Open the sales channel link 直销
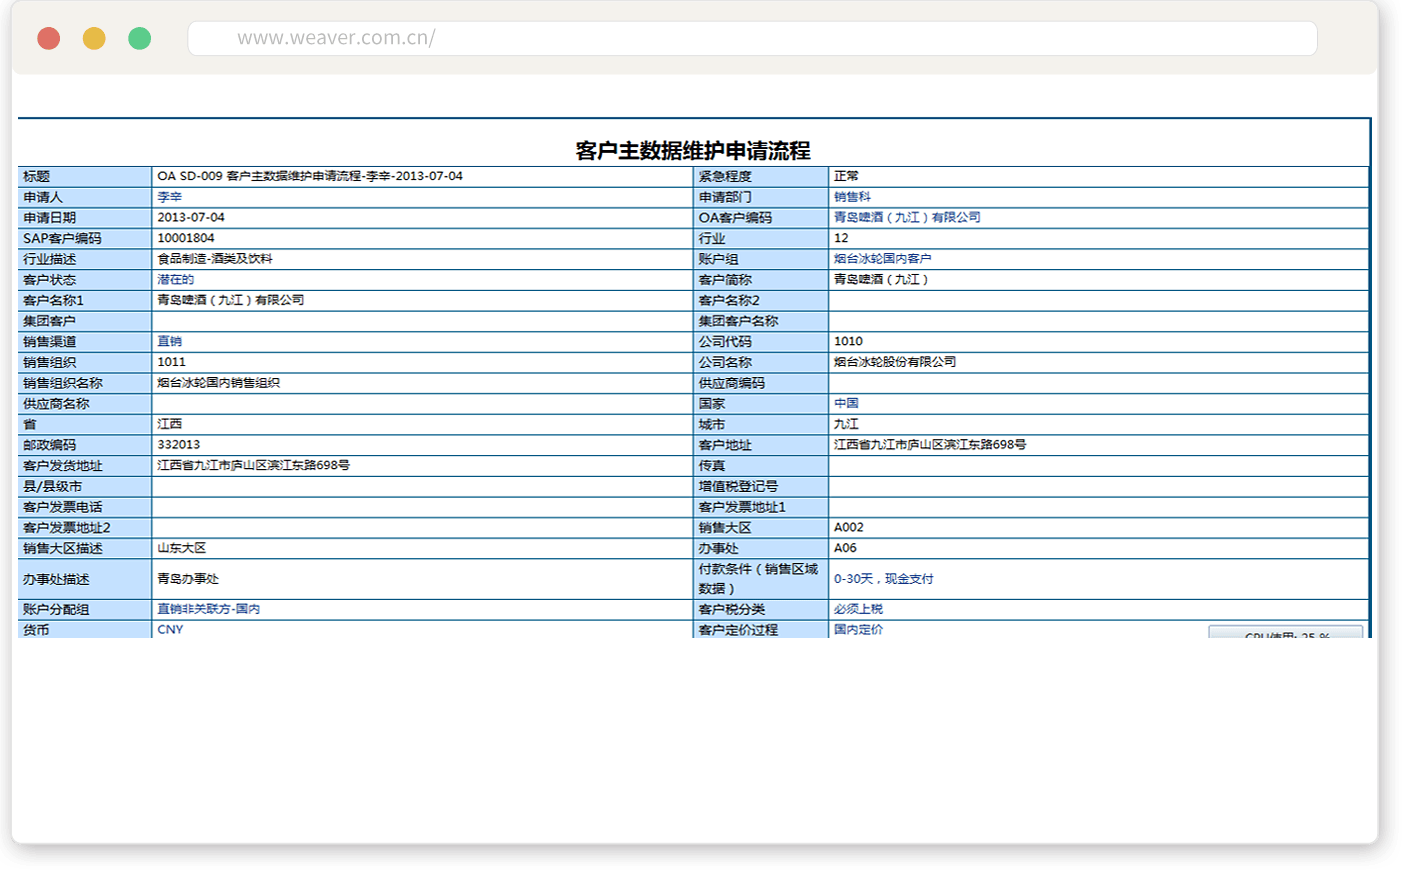This screenshot has width=1425, height=875. click(170, 342)
